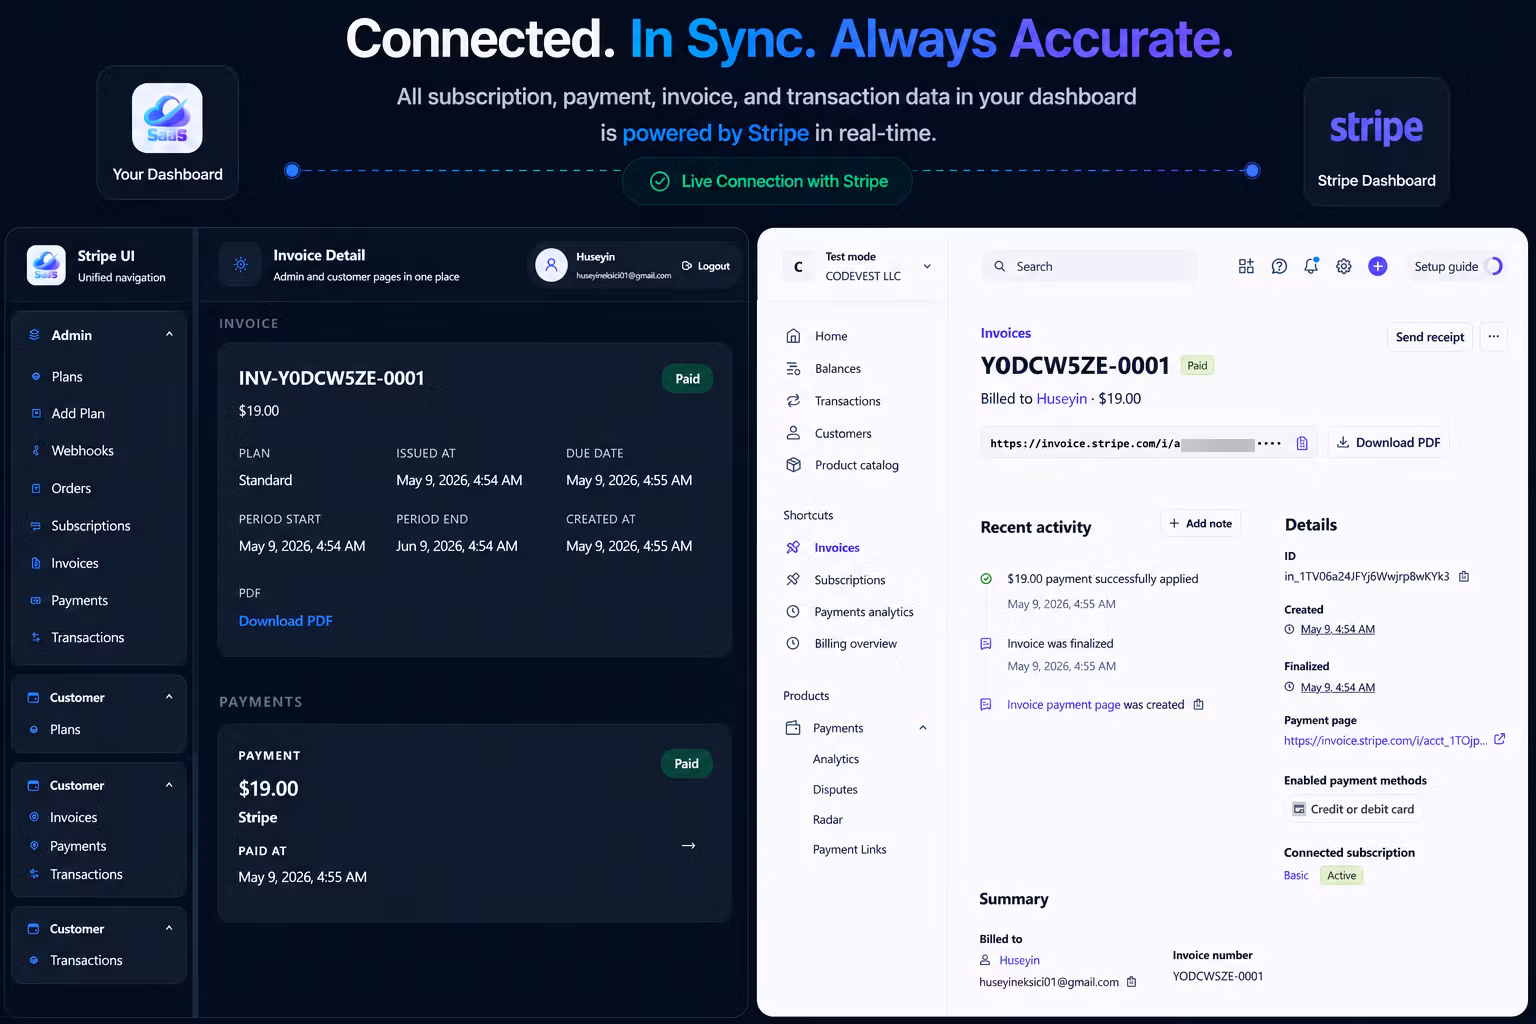Click the invoice URL field

(x=1148, y=443)
